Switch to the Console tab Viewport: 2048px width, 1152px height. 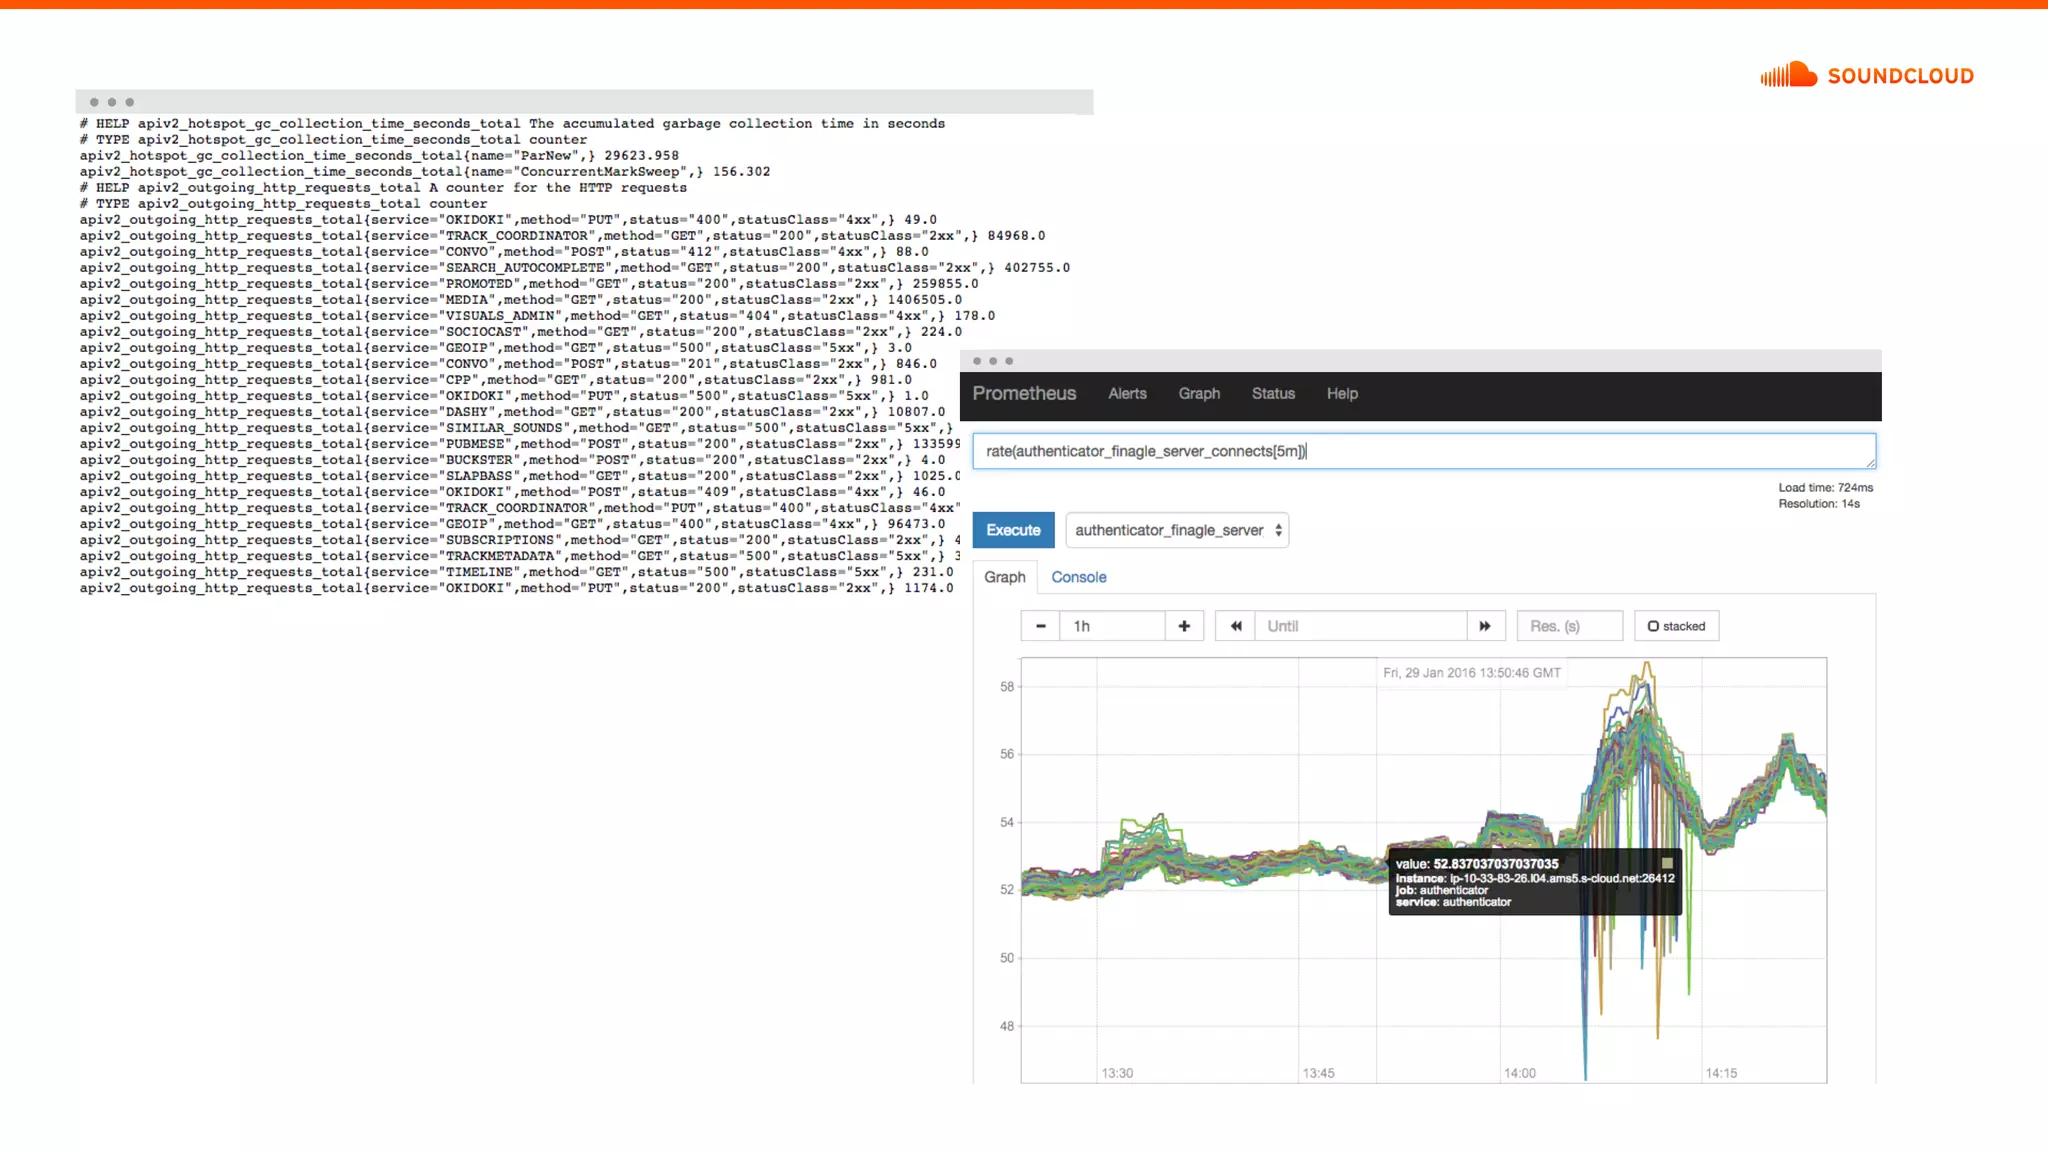1078,577
